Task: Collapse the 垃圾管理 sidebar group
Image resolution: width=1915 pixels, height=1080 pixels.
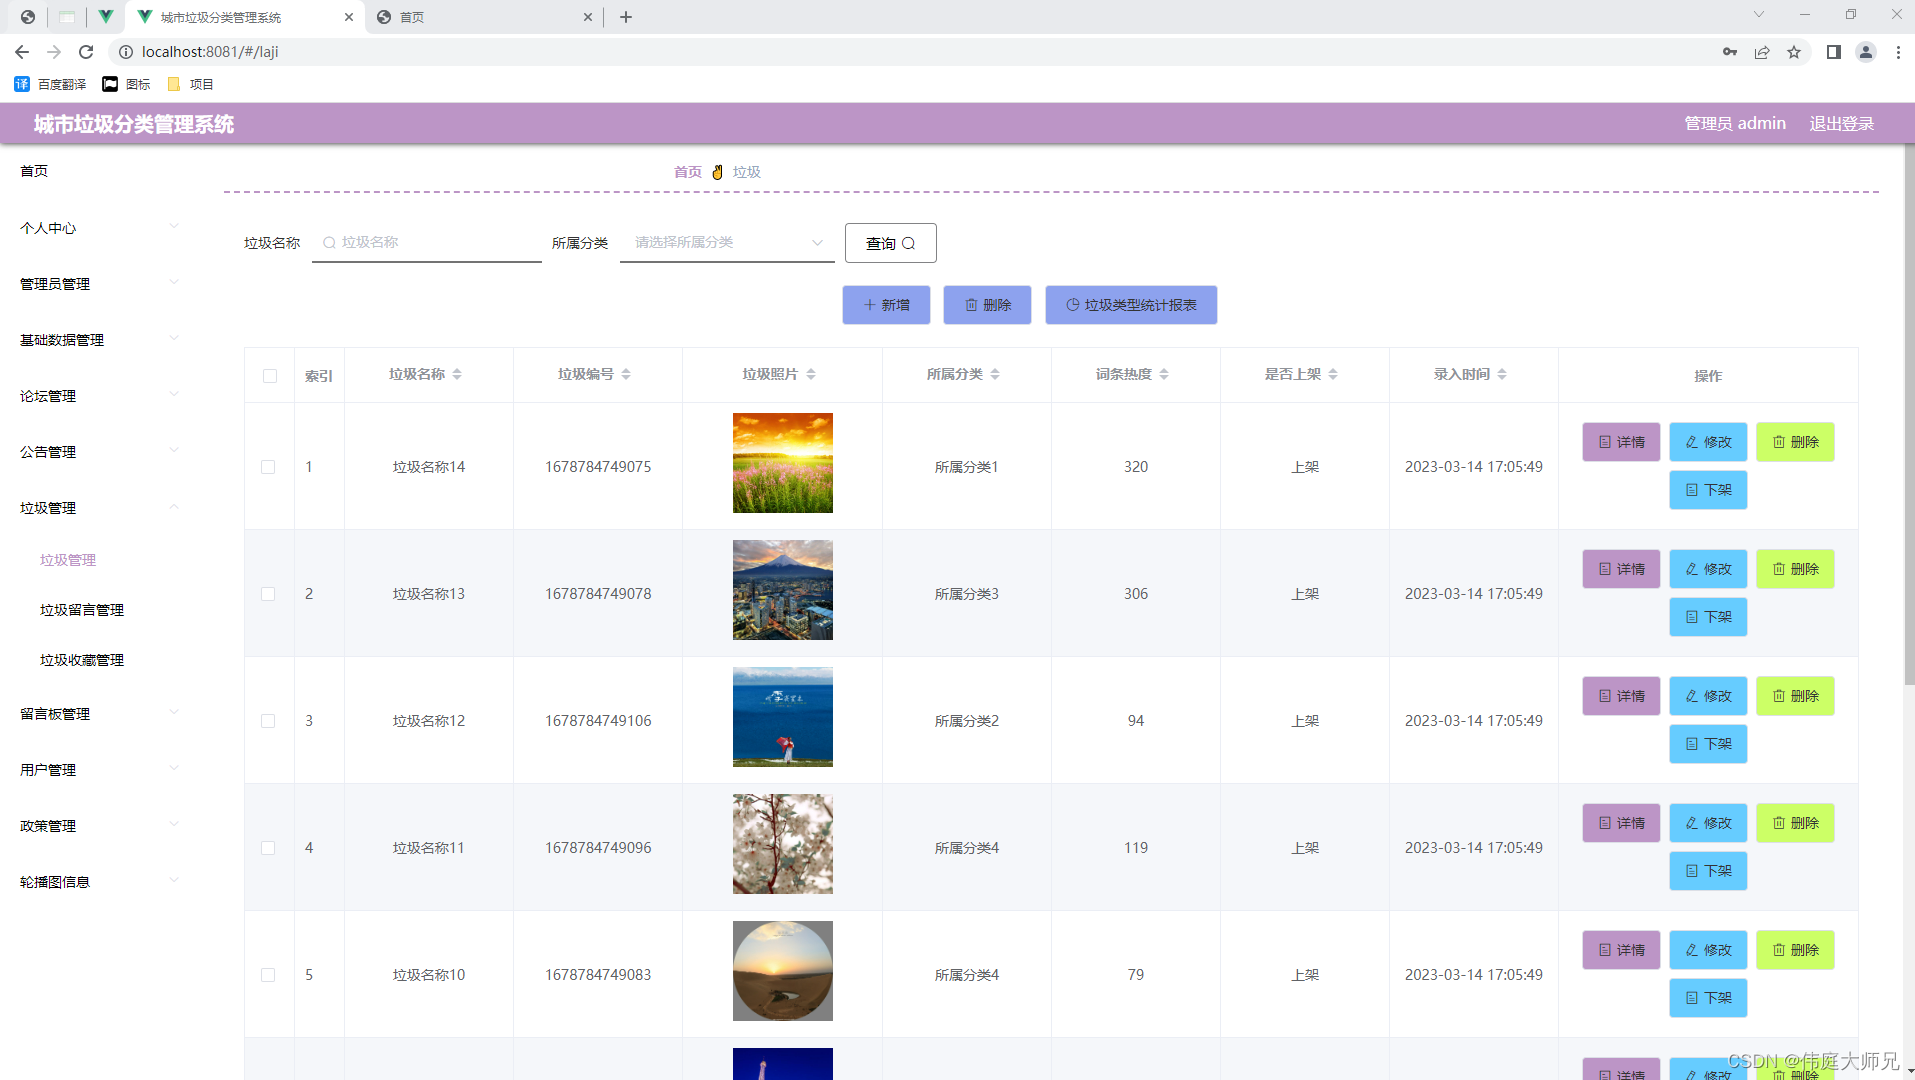Action: pyautogui.click(x=100, y=508)
